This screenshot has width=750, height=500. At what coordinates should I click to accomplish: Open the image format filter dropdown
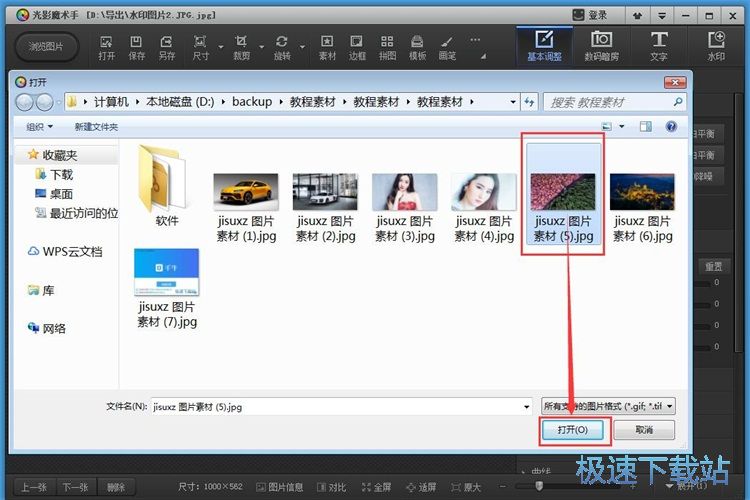[x=608, y=406]
